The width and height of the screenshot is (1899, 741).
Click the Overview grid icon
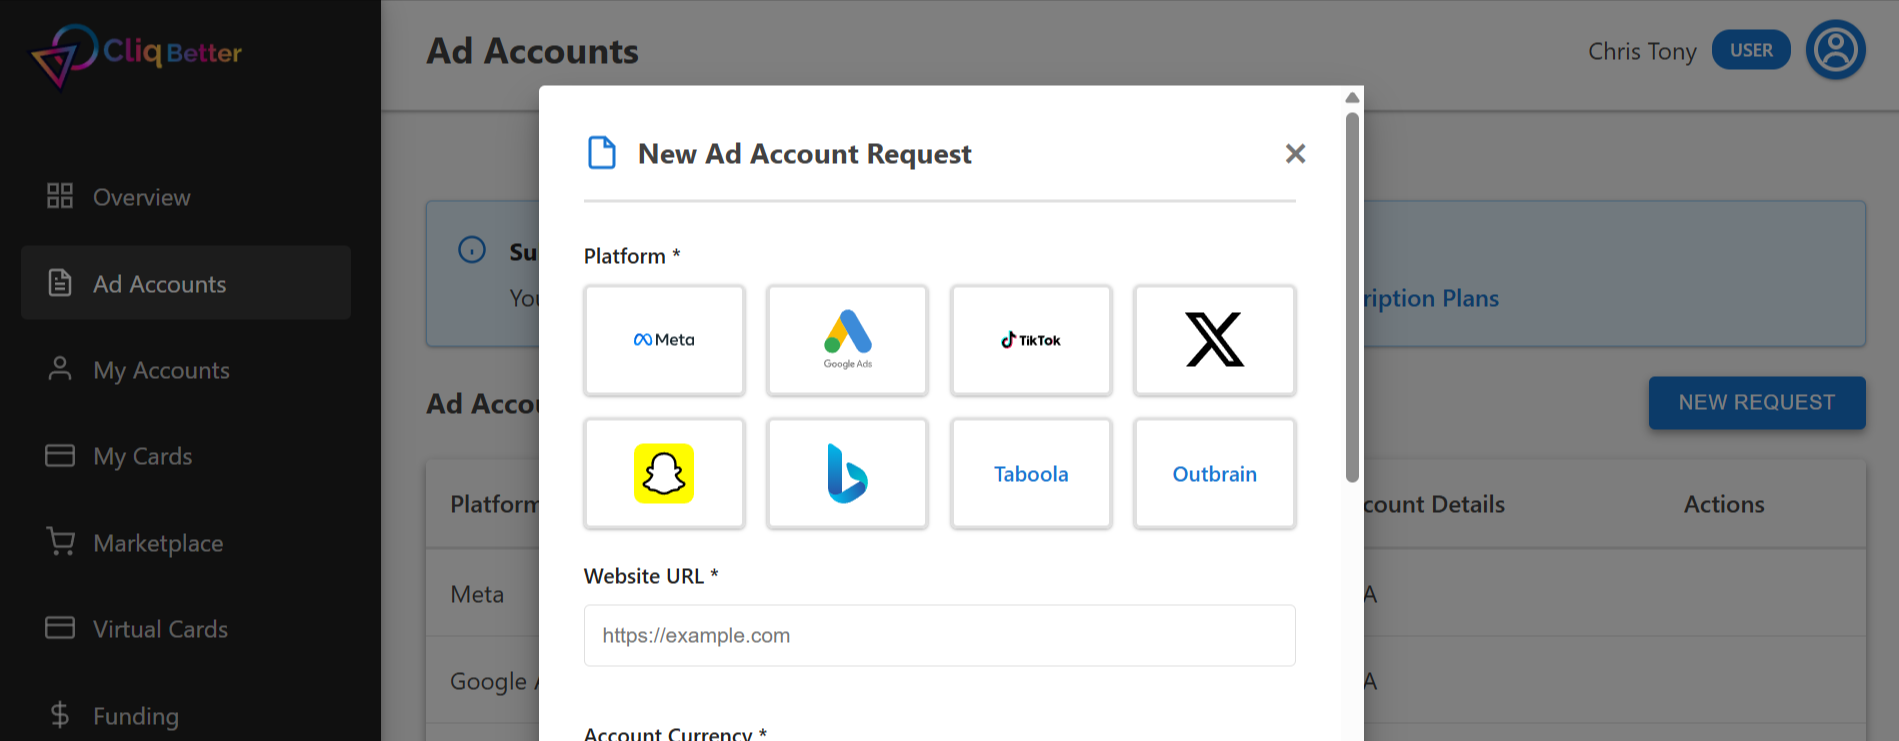60,196
